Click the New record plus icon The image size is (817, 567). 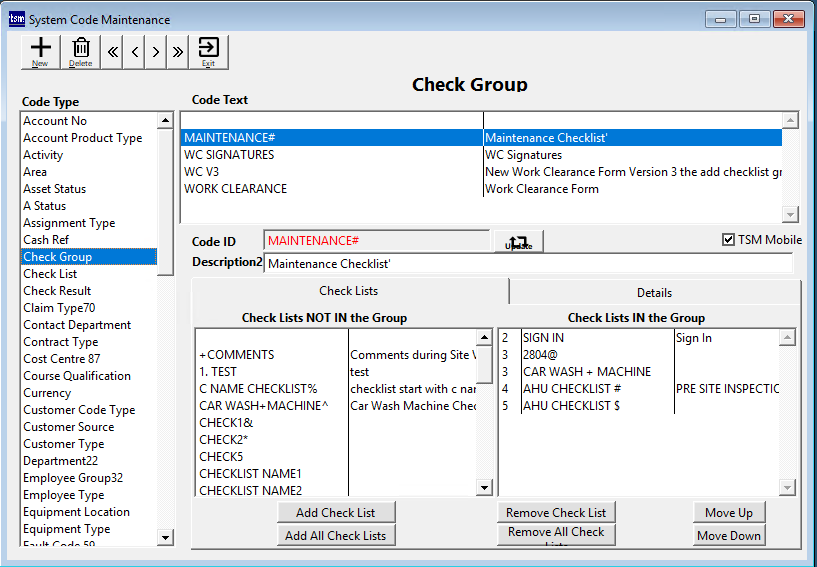point(41,51)
